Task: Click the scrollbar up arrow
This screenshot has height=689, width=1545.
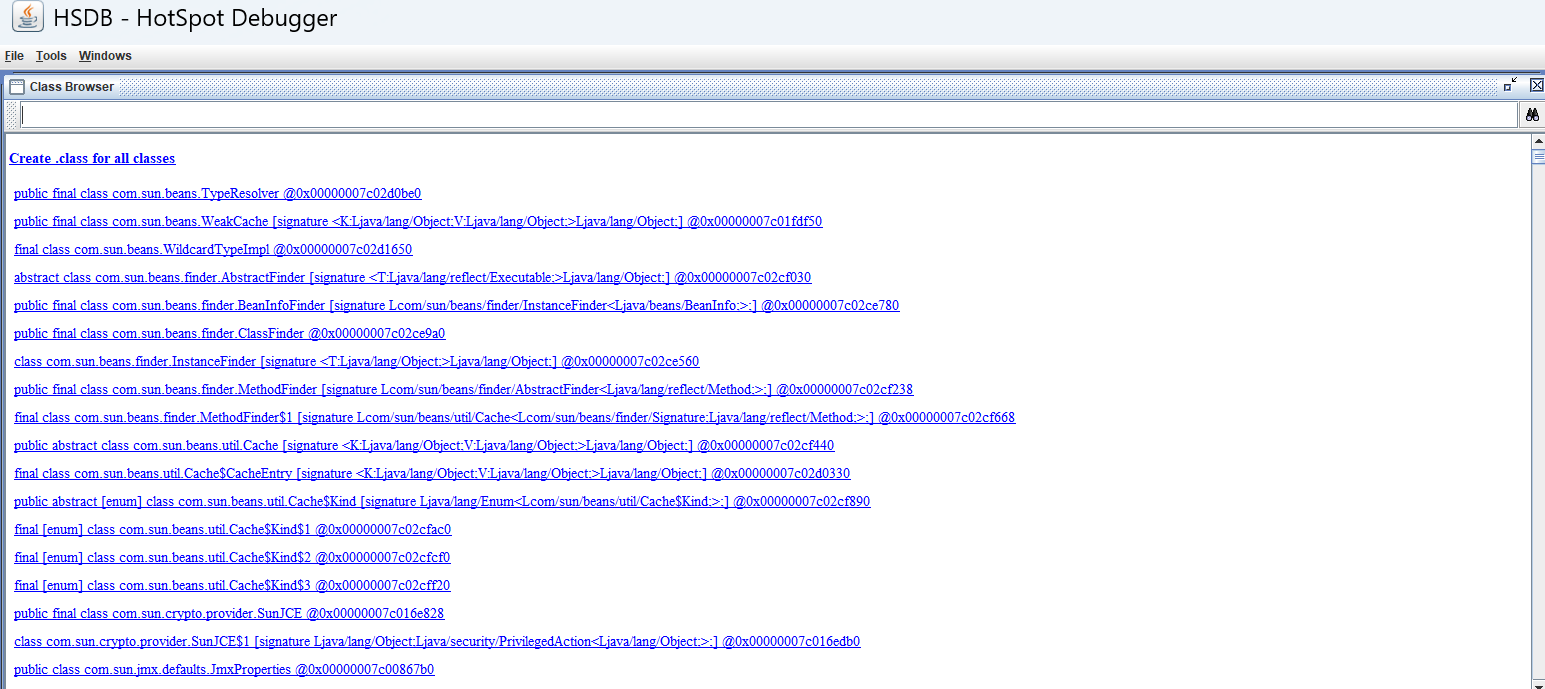Action: point(1538,141)
